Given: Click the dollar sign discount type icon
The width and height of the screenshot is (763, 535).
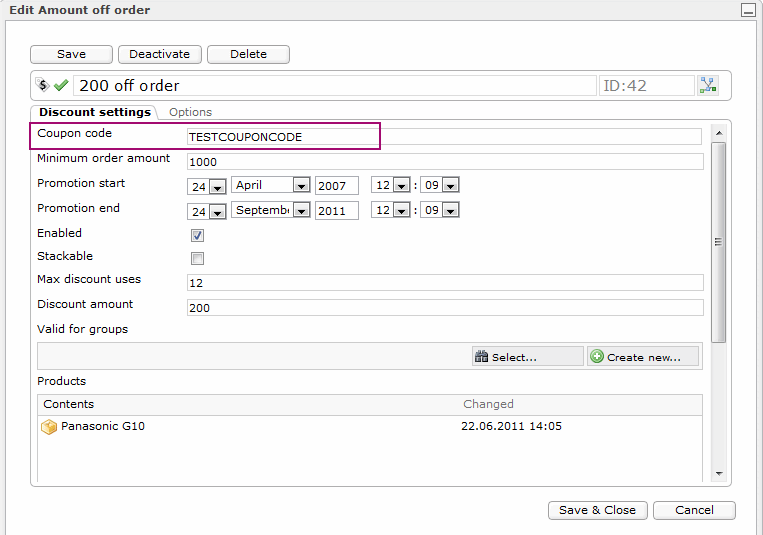Looking at the screenshot, I should (43, 86).
